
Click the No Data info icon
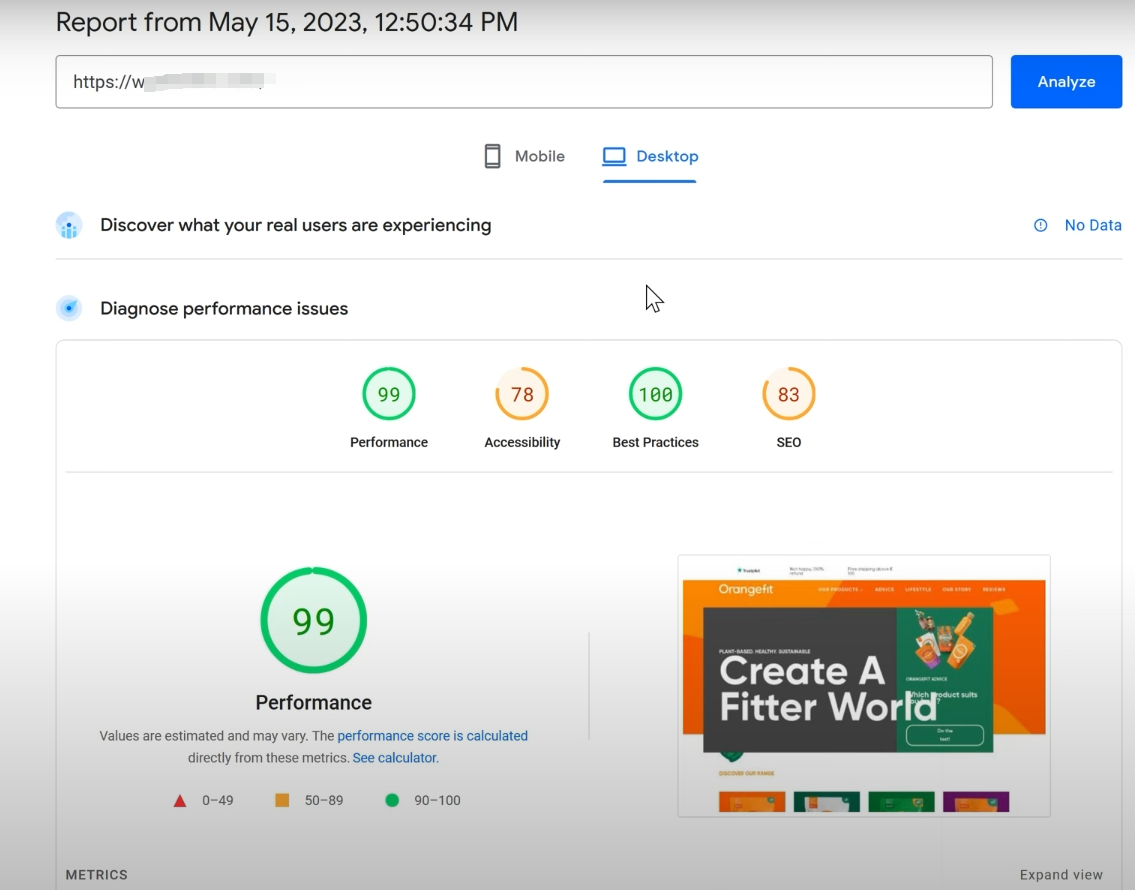[1040, 226]
